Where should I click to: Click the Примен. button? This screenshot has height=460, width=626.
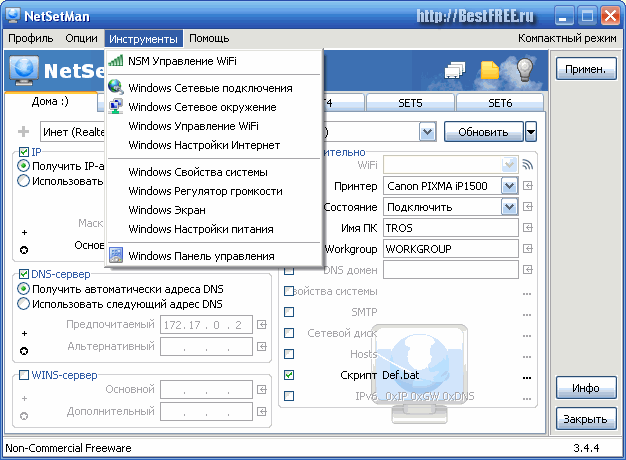[x=586, y=69]
